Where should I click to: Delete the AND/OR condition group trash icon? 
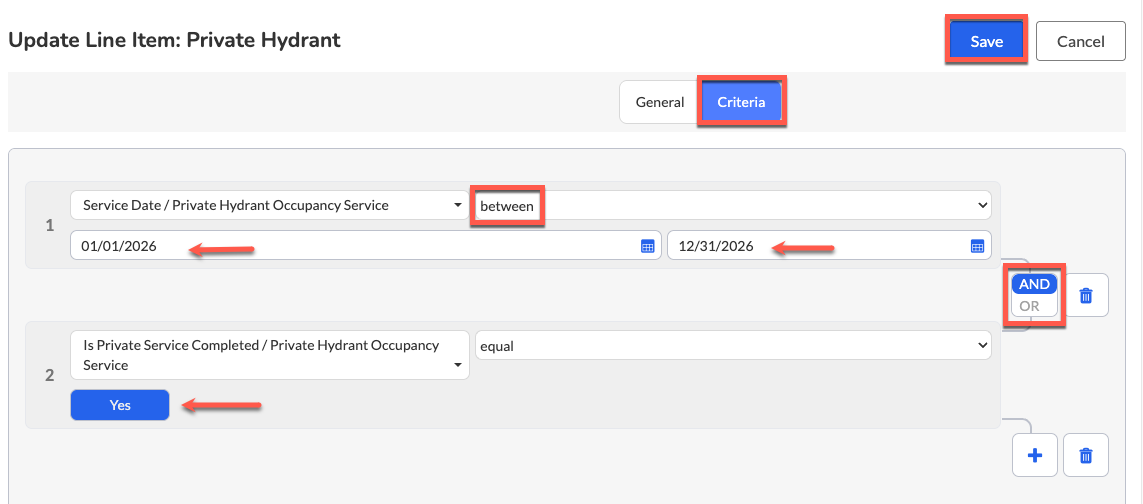tap(1085, 295)
